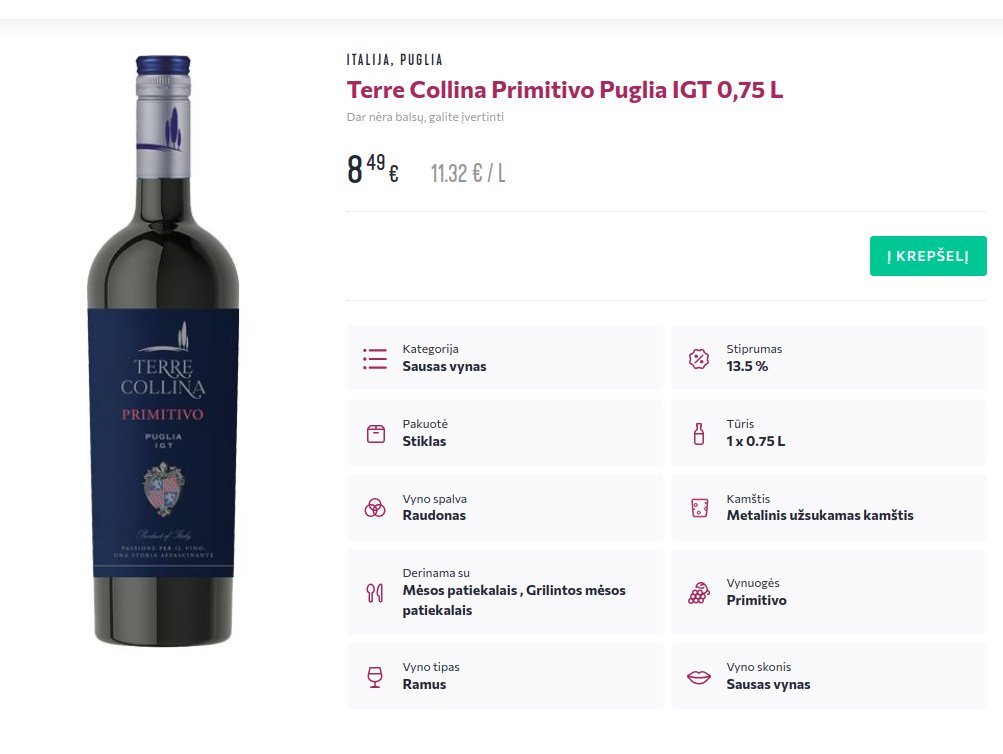The height and width of the screenshot is (754, 1003).
Task: Click the Vyno spalva circles icon
Action: pos(375,508)
